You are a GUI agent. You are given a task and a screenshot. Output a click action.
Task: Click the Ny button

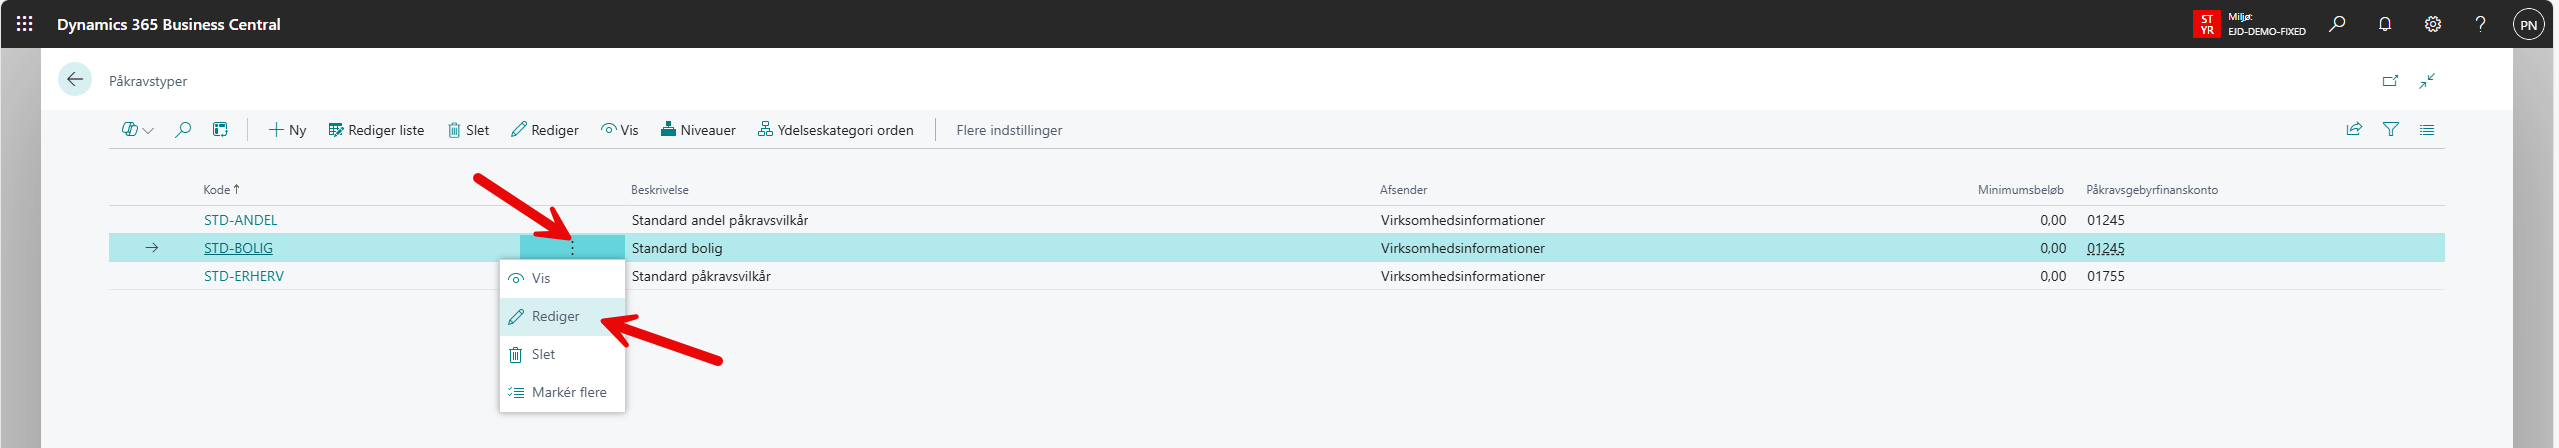[x=287, y=130]
